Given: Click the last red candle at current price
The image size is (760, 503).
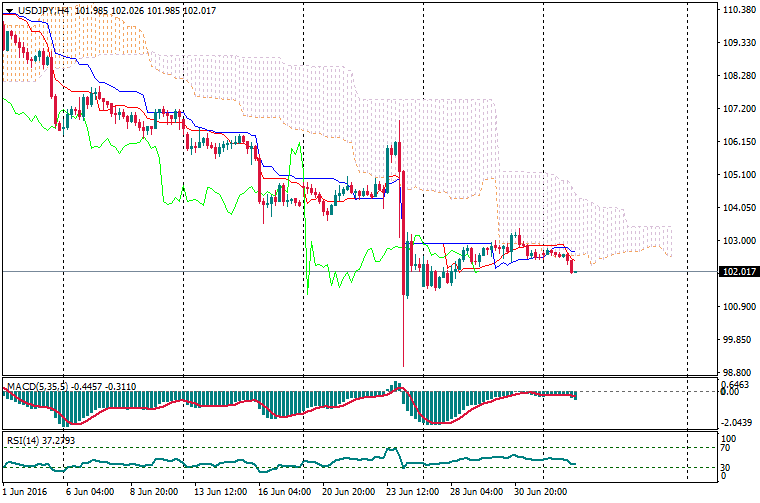Looking at the screenshot, I should 572,265.
